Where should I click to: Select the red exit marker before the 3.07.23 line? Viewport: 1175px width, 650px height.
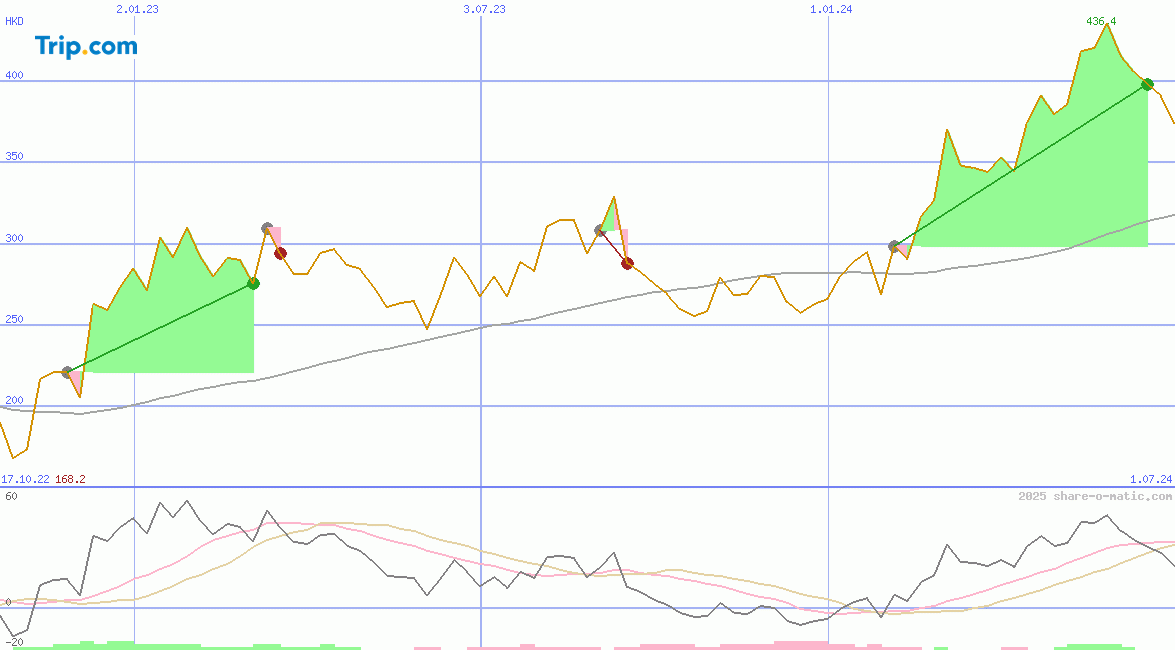click(x=281, y=253)
